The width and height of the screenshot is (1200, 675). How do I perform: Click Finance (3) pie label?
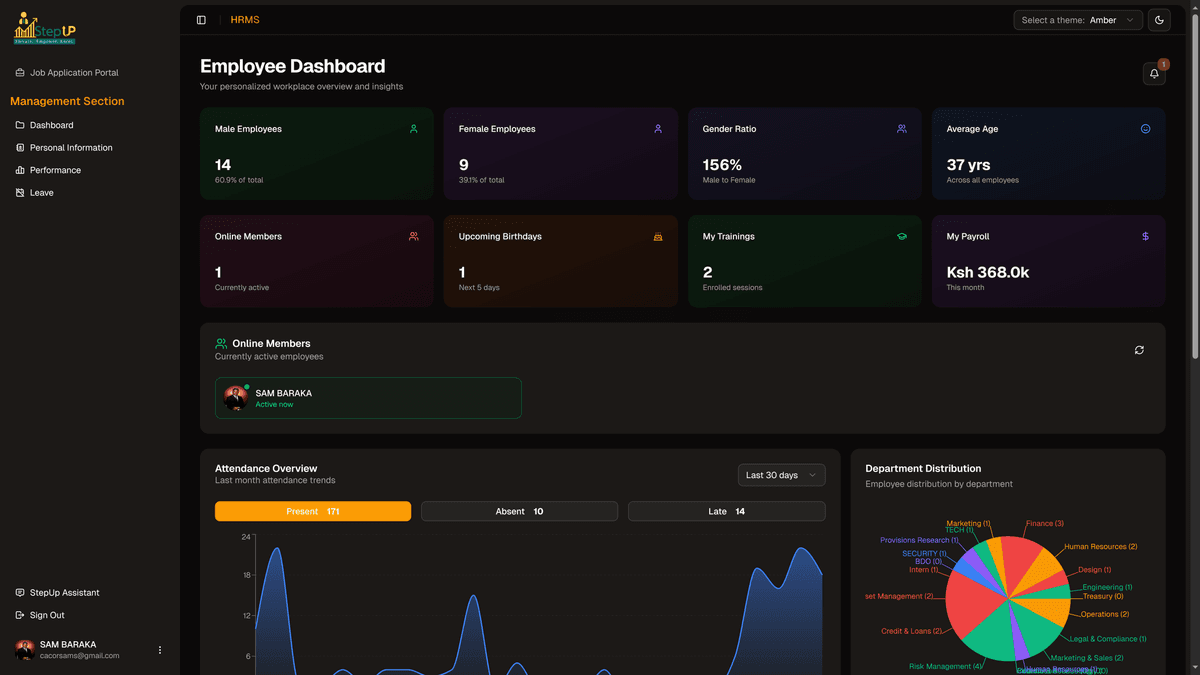point(1044,523)
